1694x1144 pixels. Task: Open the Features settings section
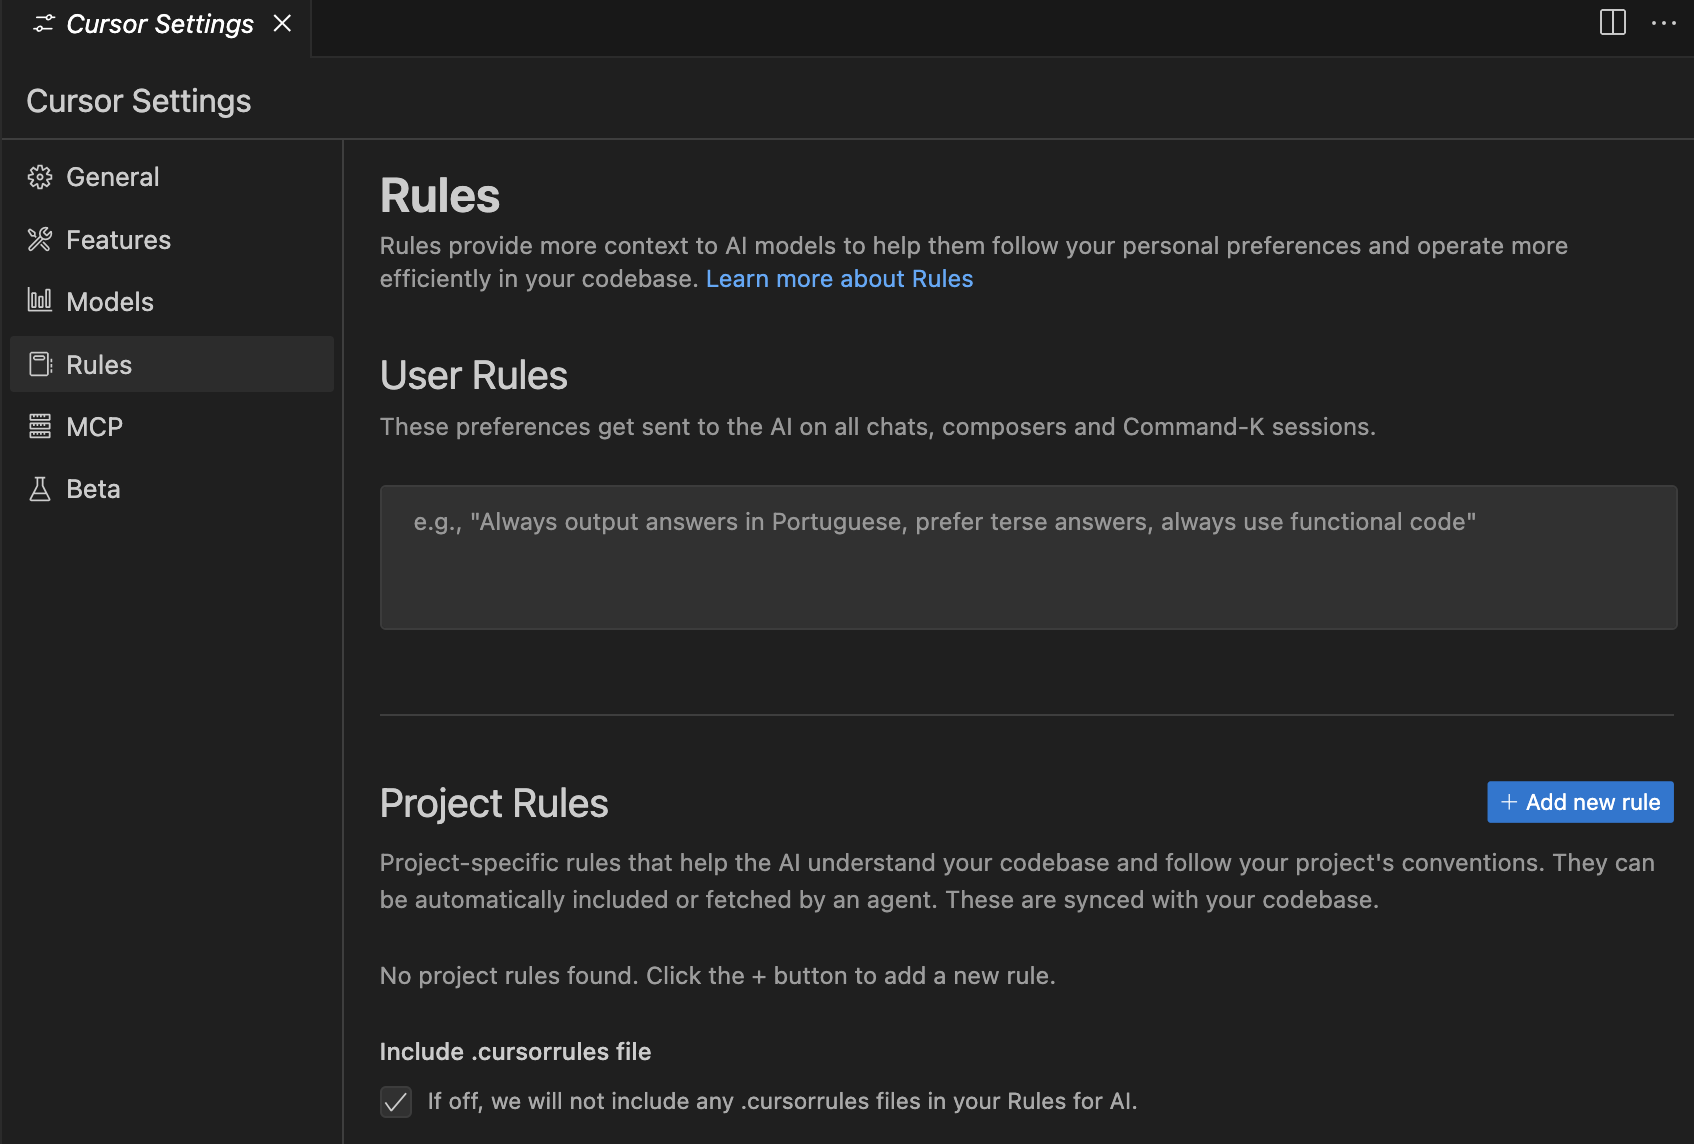coord(172,240)
